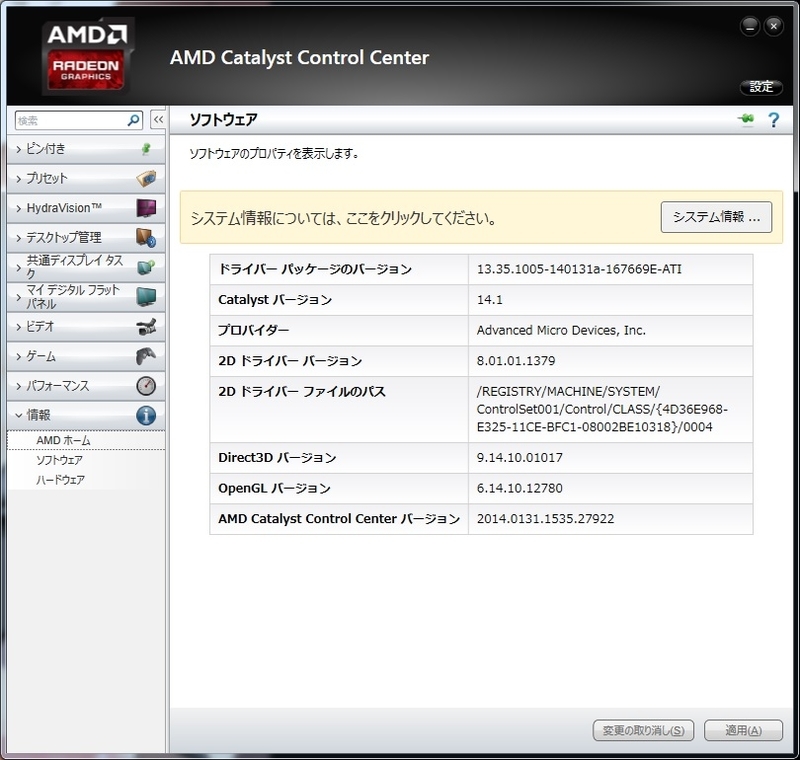
Task: Click the 変更の取り消し button
Action: point(643,730)
